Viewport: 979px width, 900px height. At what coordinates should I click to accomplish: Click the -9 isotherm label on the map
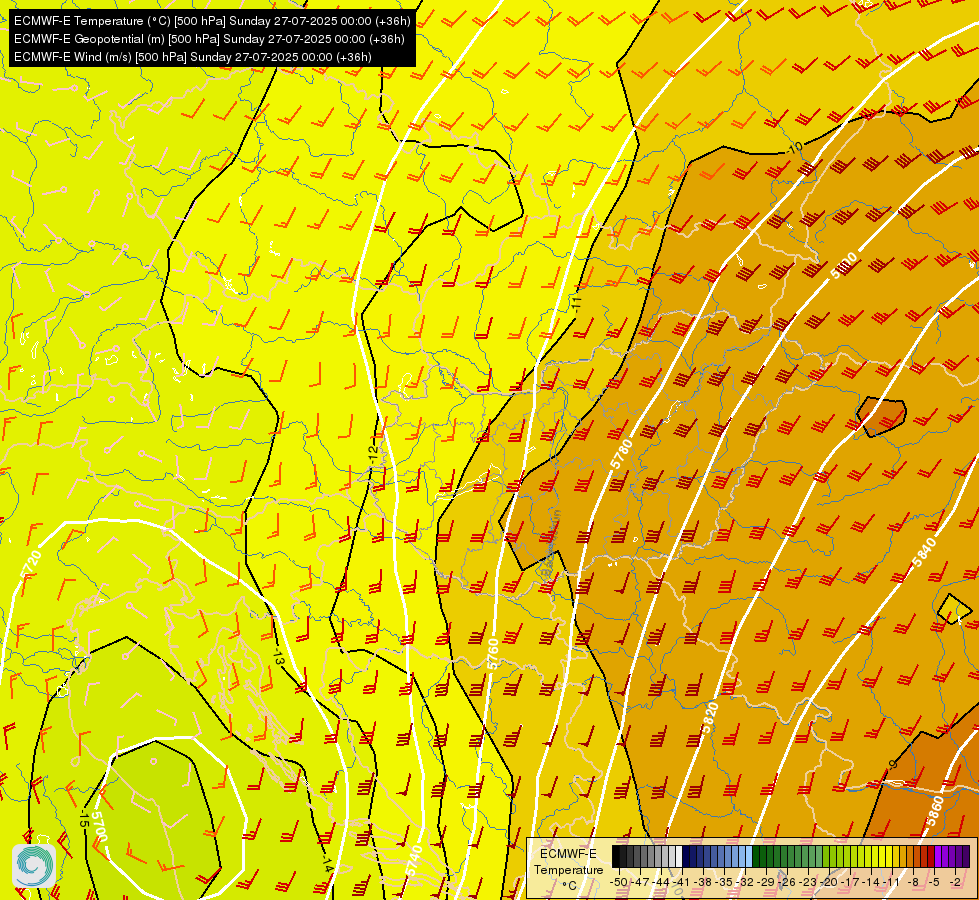pos(893,764)
